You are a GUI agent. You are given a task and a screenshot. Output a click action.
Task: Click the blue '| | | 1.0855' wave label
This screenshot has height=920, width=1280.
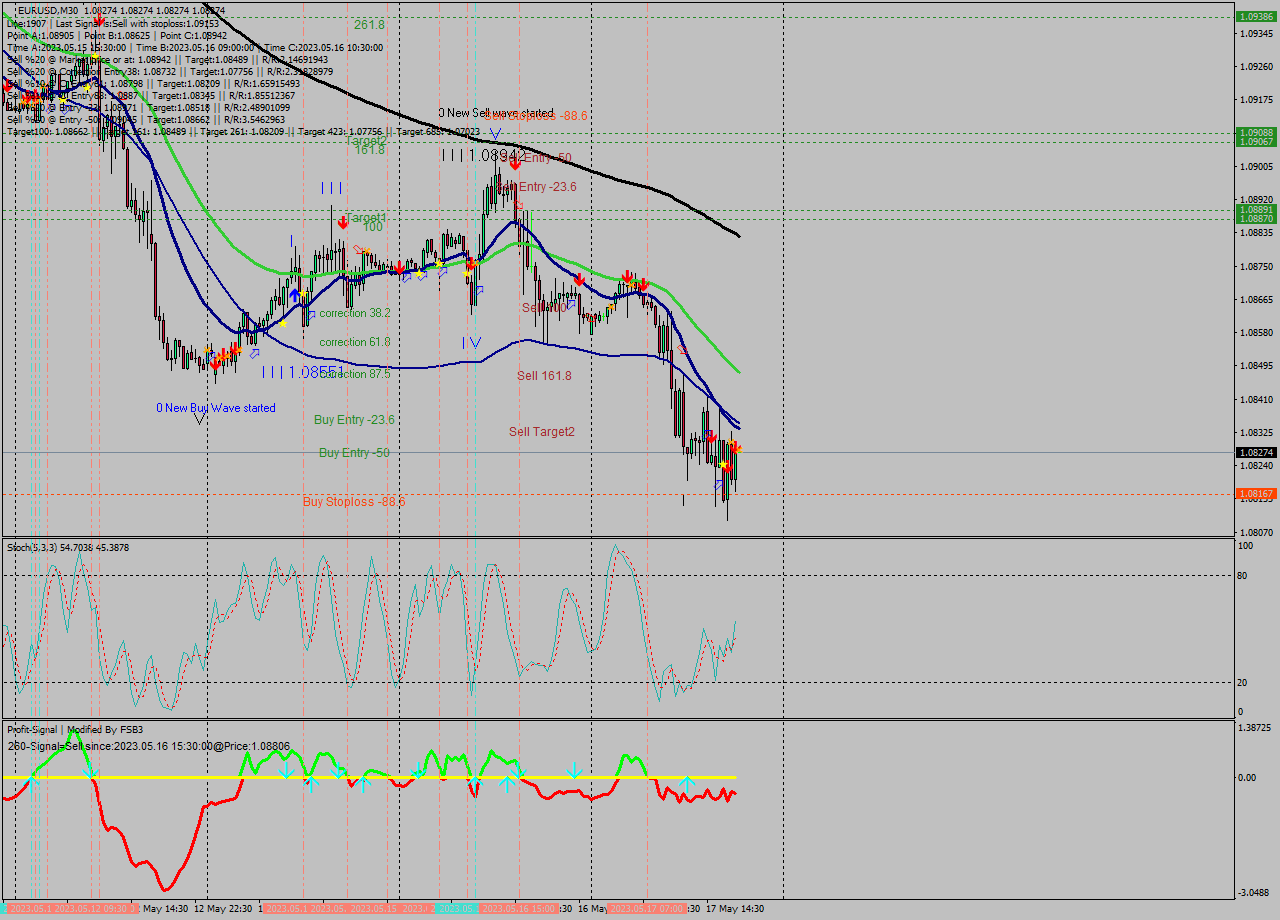click(x=303, y=372)
